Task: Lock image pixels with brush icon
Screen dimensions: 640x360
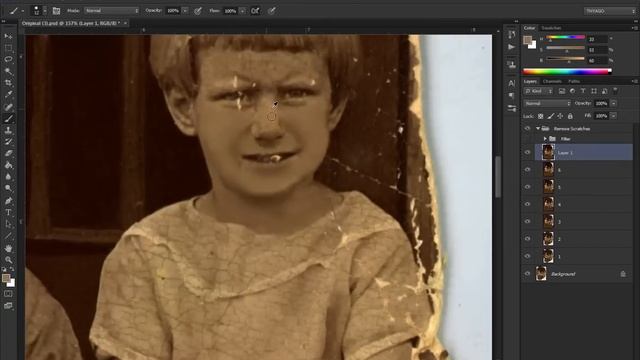Action: [x=551, y=116]
